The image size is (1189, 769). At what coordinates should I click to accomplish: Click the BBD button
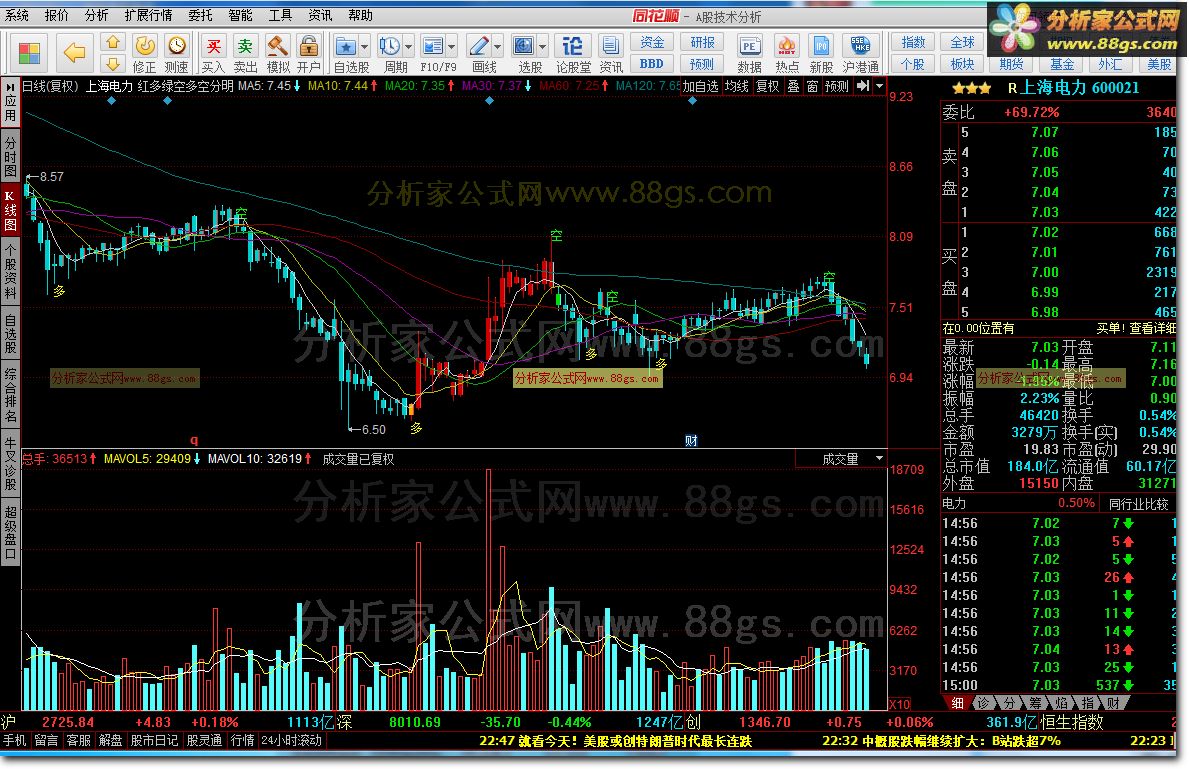click(x=651, y=64)
